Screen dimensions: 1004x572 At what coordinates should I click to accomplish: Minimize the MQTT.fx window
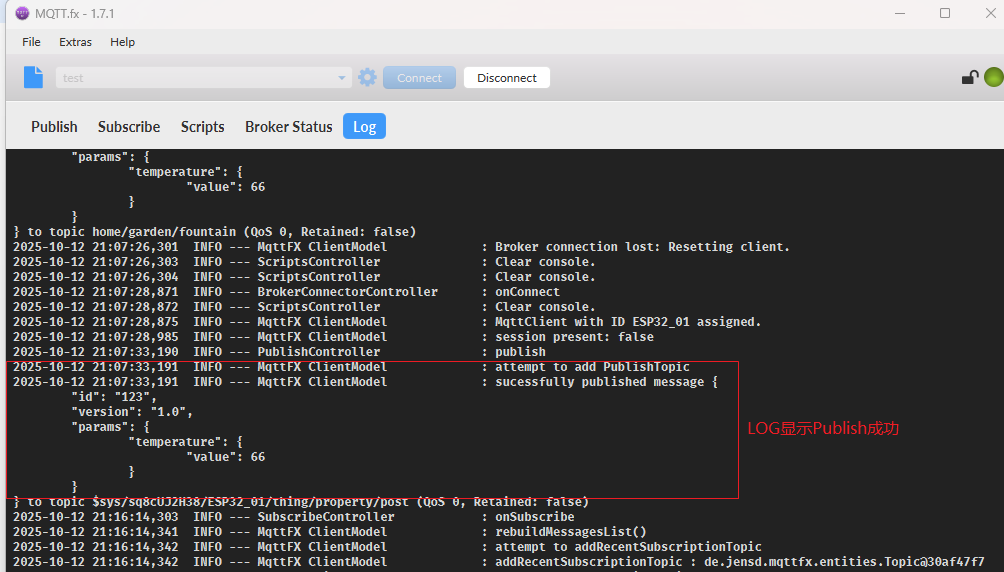pyautogui.click(x=900, y=13)
